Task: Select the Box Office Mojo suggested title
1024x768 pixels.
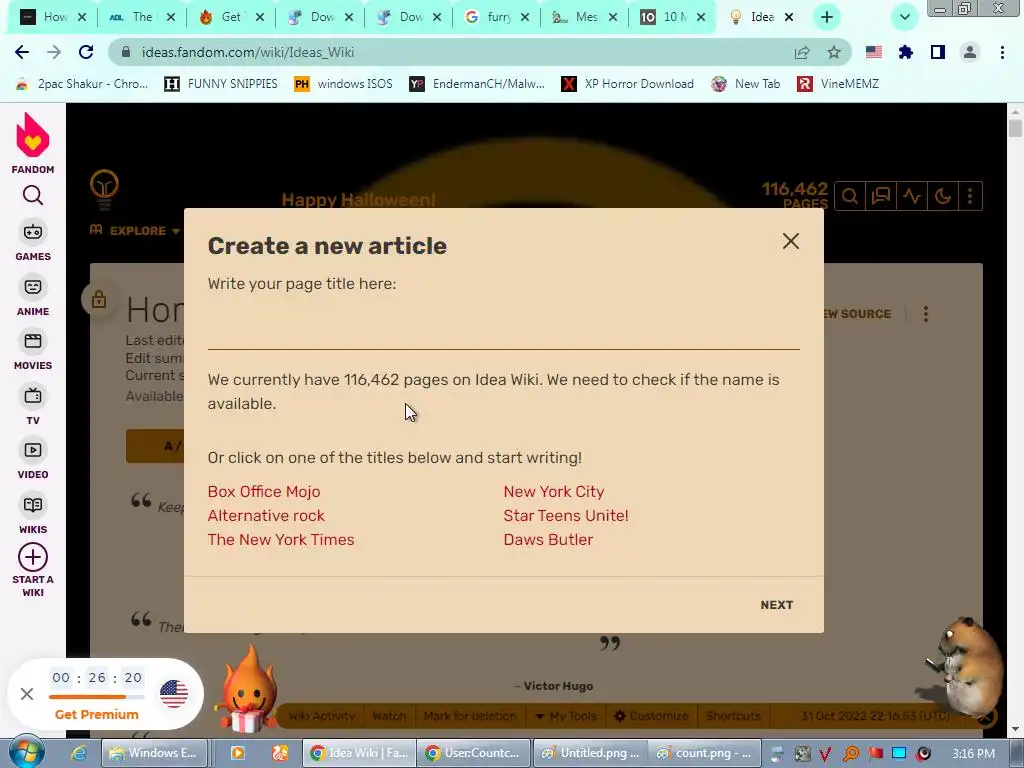Action: (x=264, y=492)
